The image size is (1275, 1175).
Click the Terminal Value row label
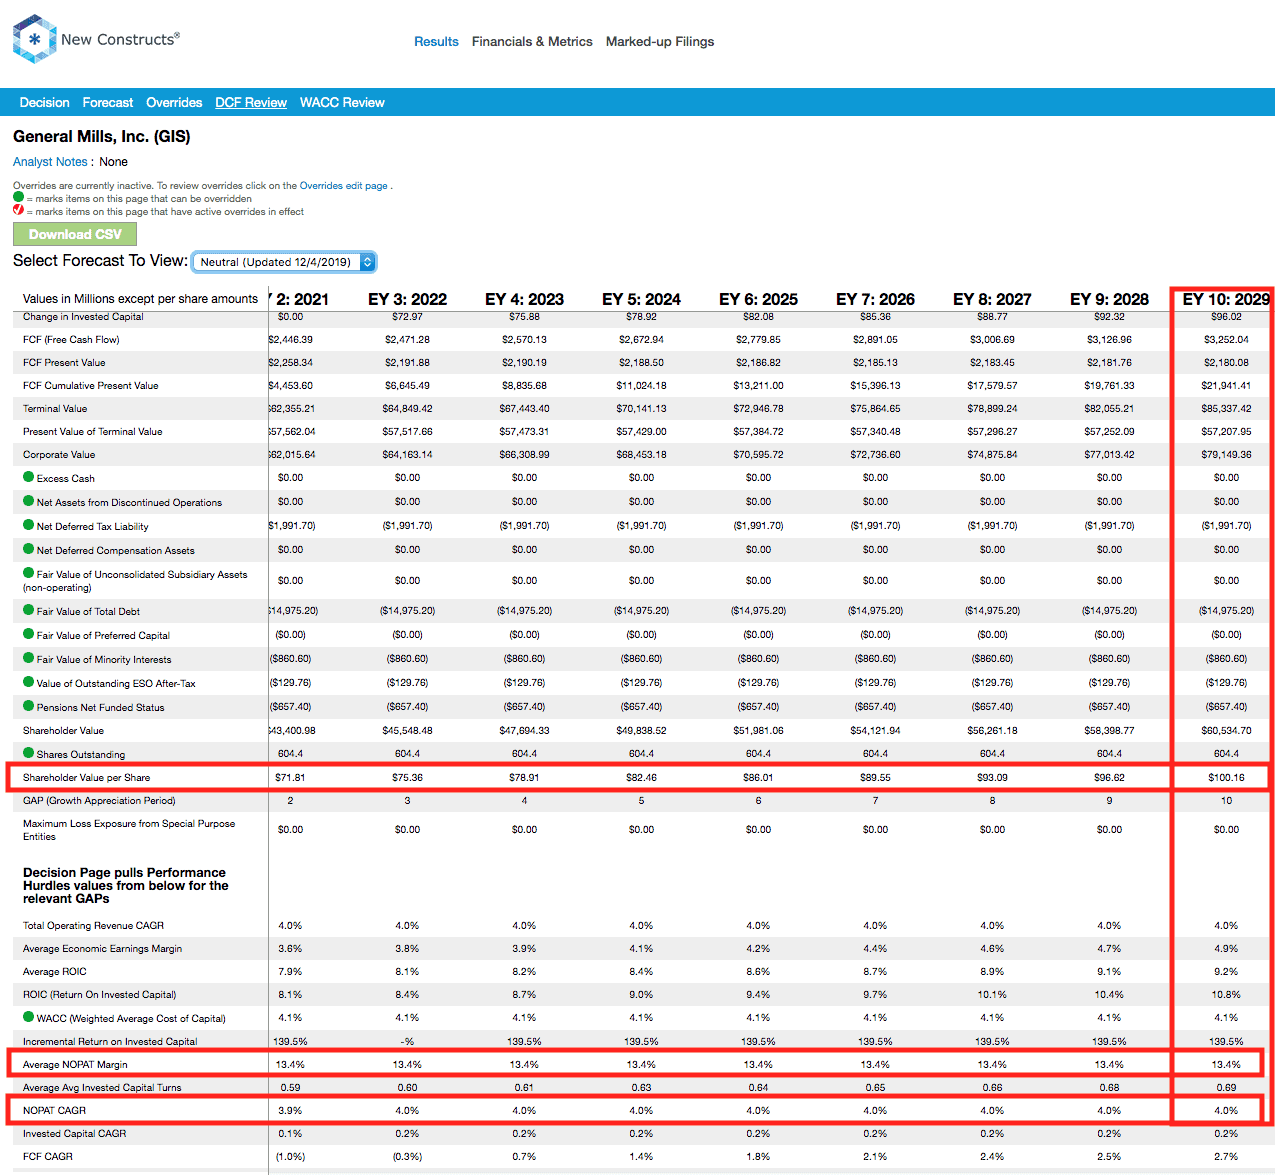pyautogui.click(x=55, y=408)
